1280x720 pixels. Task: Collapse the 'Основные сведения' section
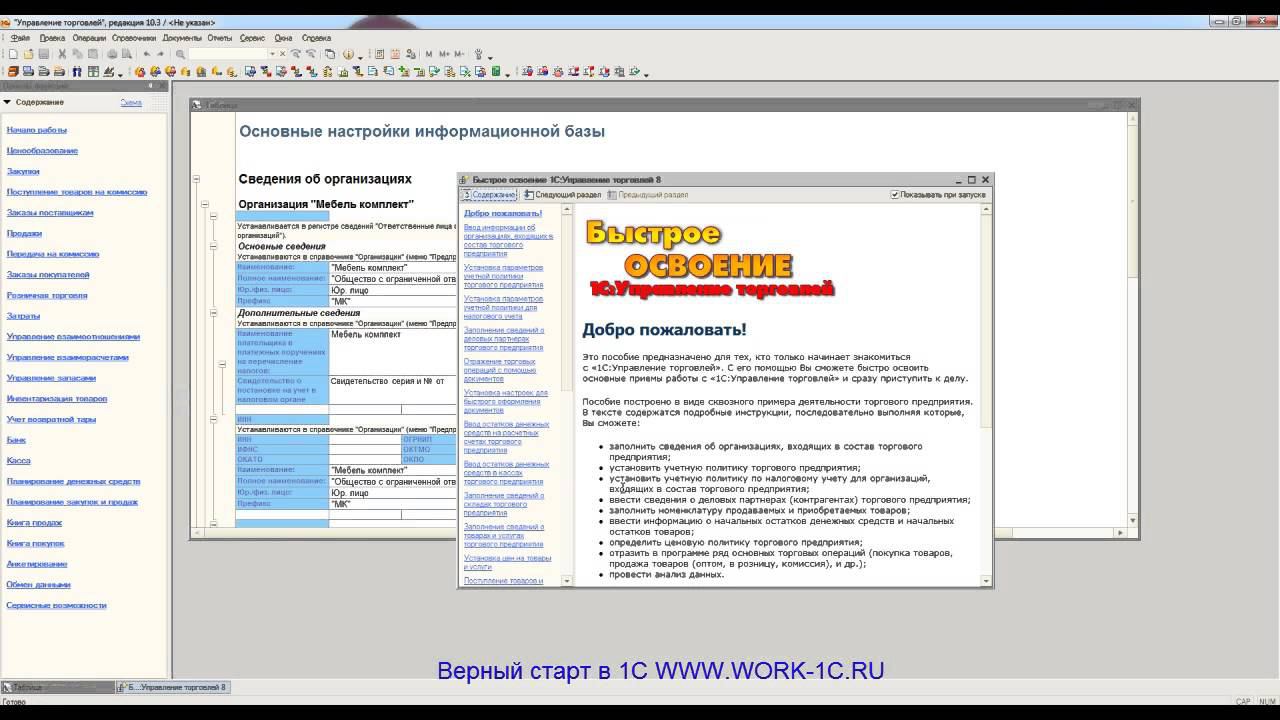tap(213, 246)
